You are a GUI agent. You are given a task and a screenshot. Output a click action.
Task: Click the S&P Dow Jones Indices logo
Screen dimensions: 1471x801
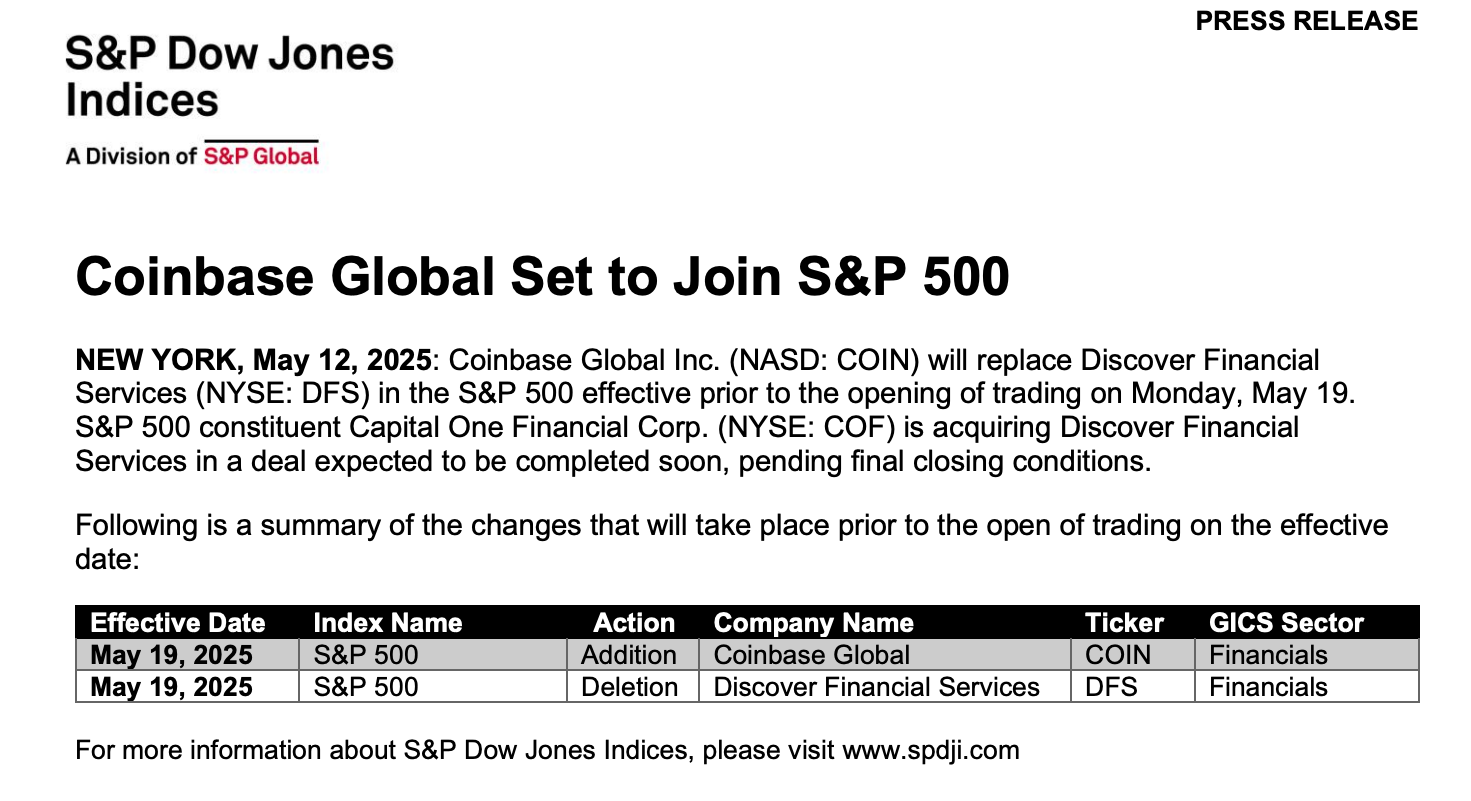pos(230,77)
